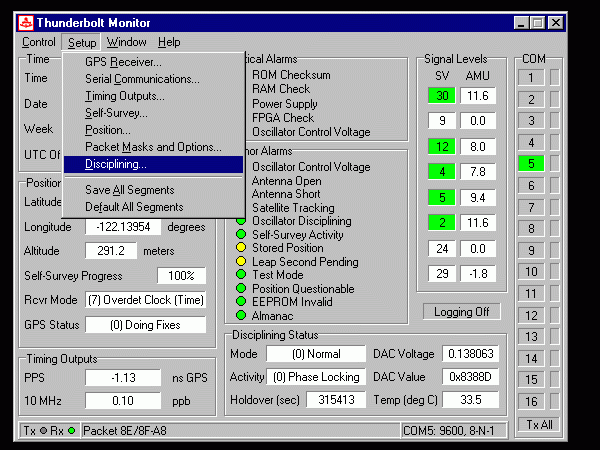Screen dimensions: 600x450
Task: Open the Help menu
Action: (x=169, y=42)
